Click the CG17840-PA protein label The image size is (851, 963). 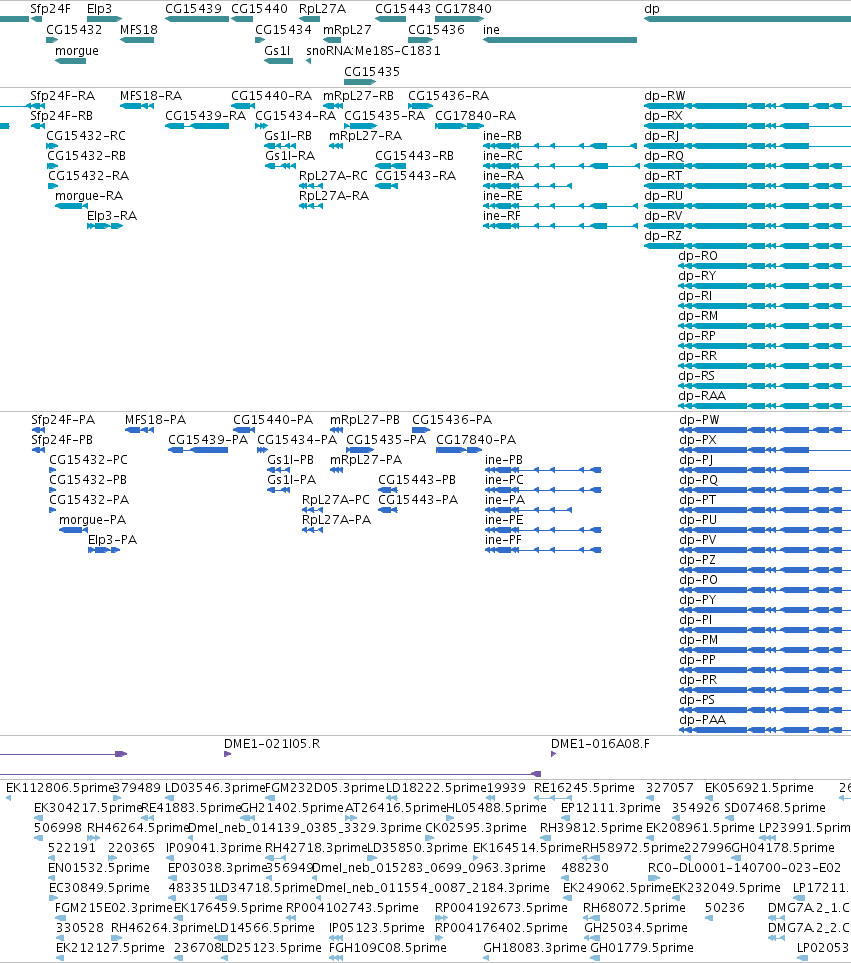click(476, 440)
